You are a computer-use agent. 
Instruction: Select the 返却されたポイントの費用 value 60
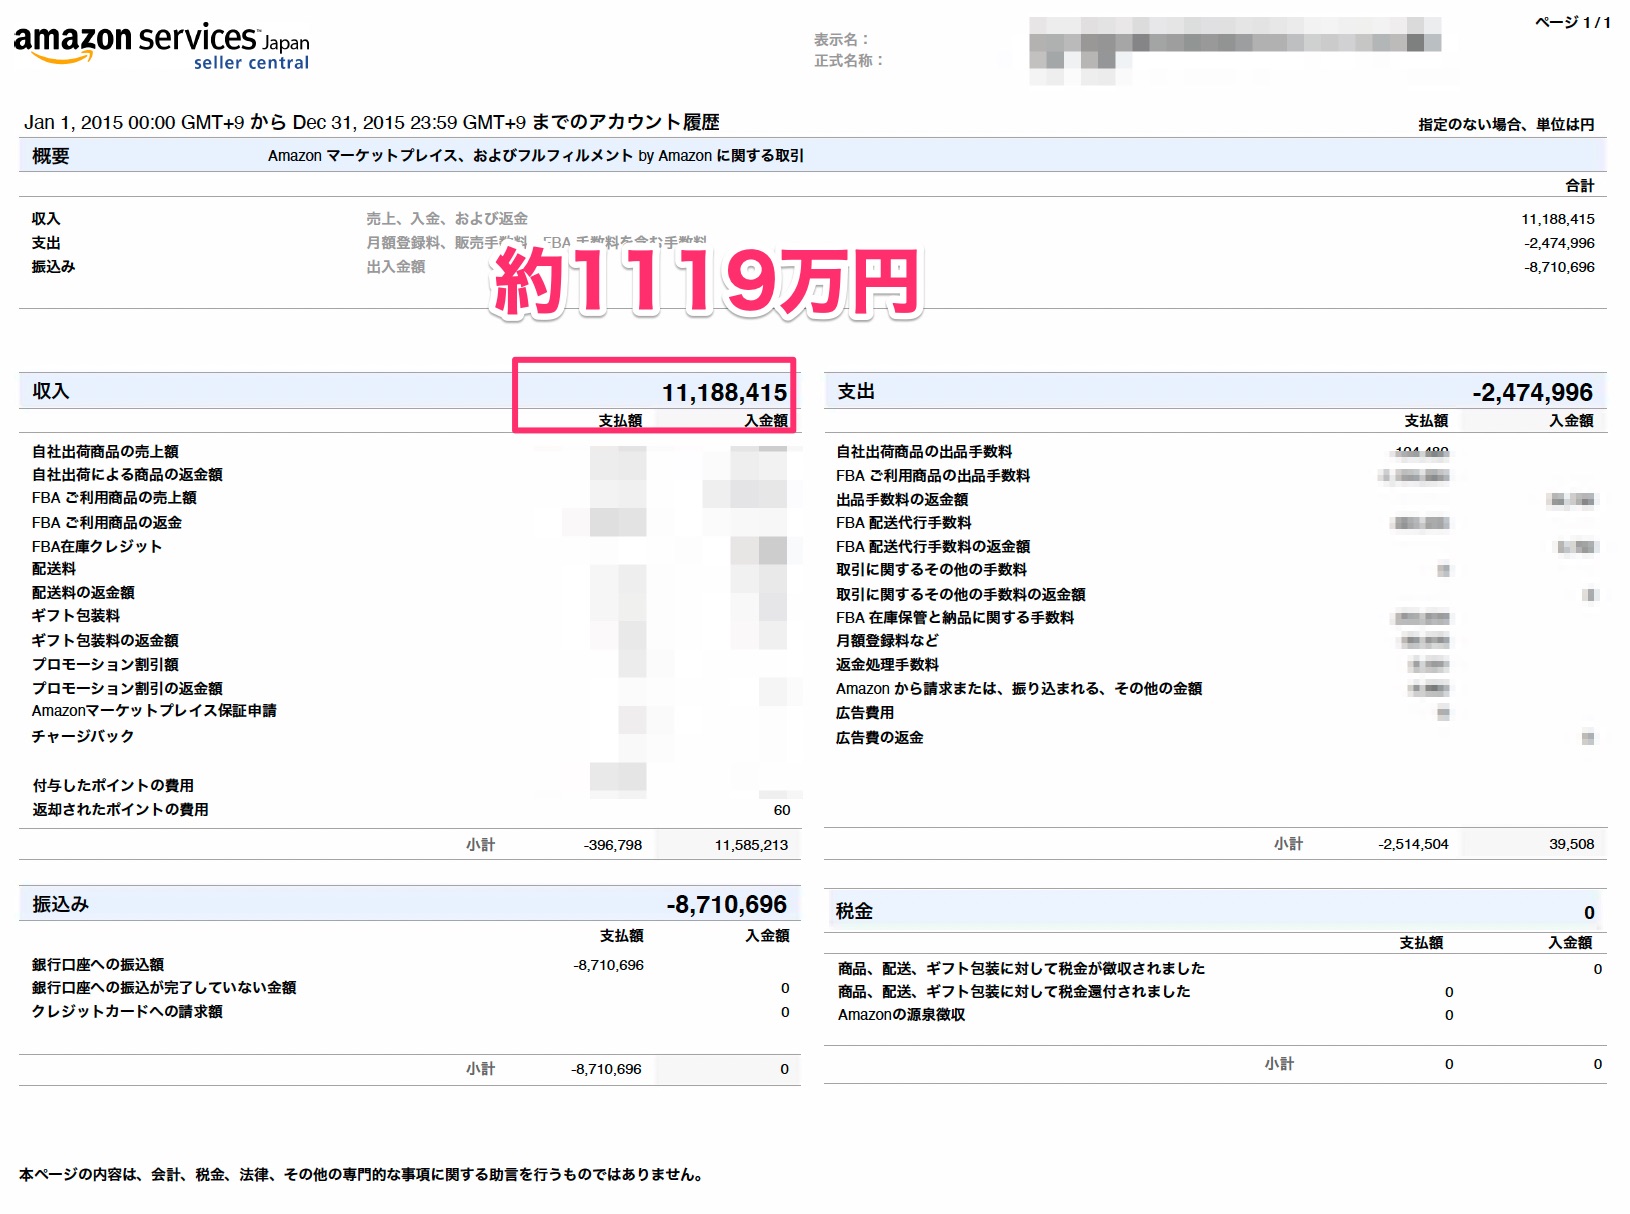pyautogui.click(x=781, y=810)
